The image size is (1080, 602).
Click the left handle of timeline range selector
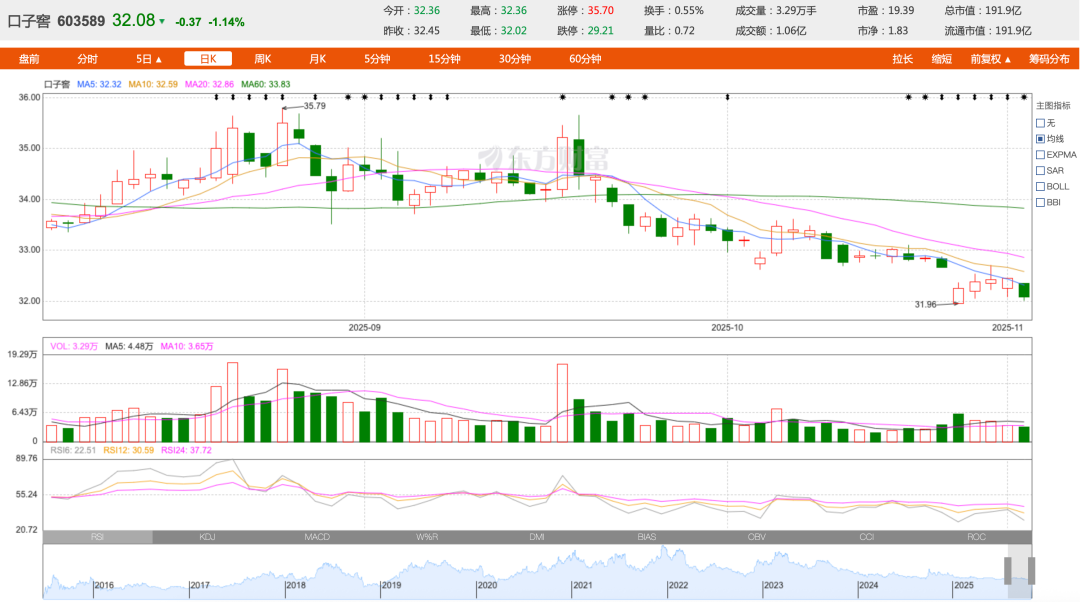[x=1007, y=571]
